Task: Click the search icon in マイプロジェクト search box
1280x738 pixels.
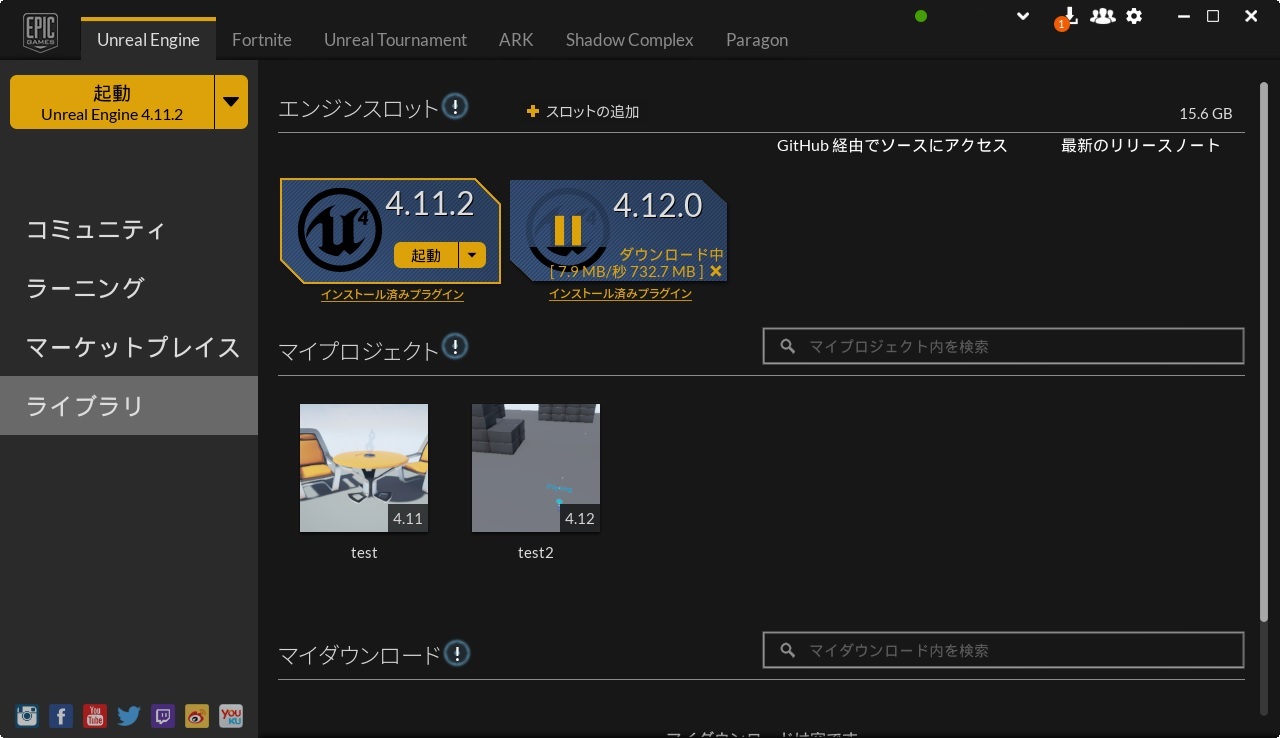Action: click(788, 346)
